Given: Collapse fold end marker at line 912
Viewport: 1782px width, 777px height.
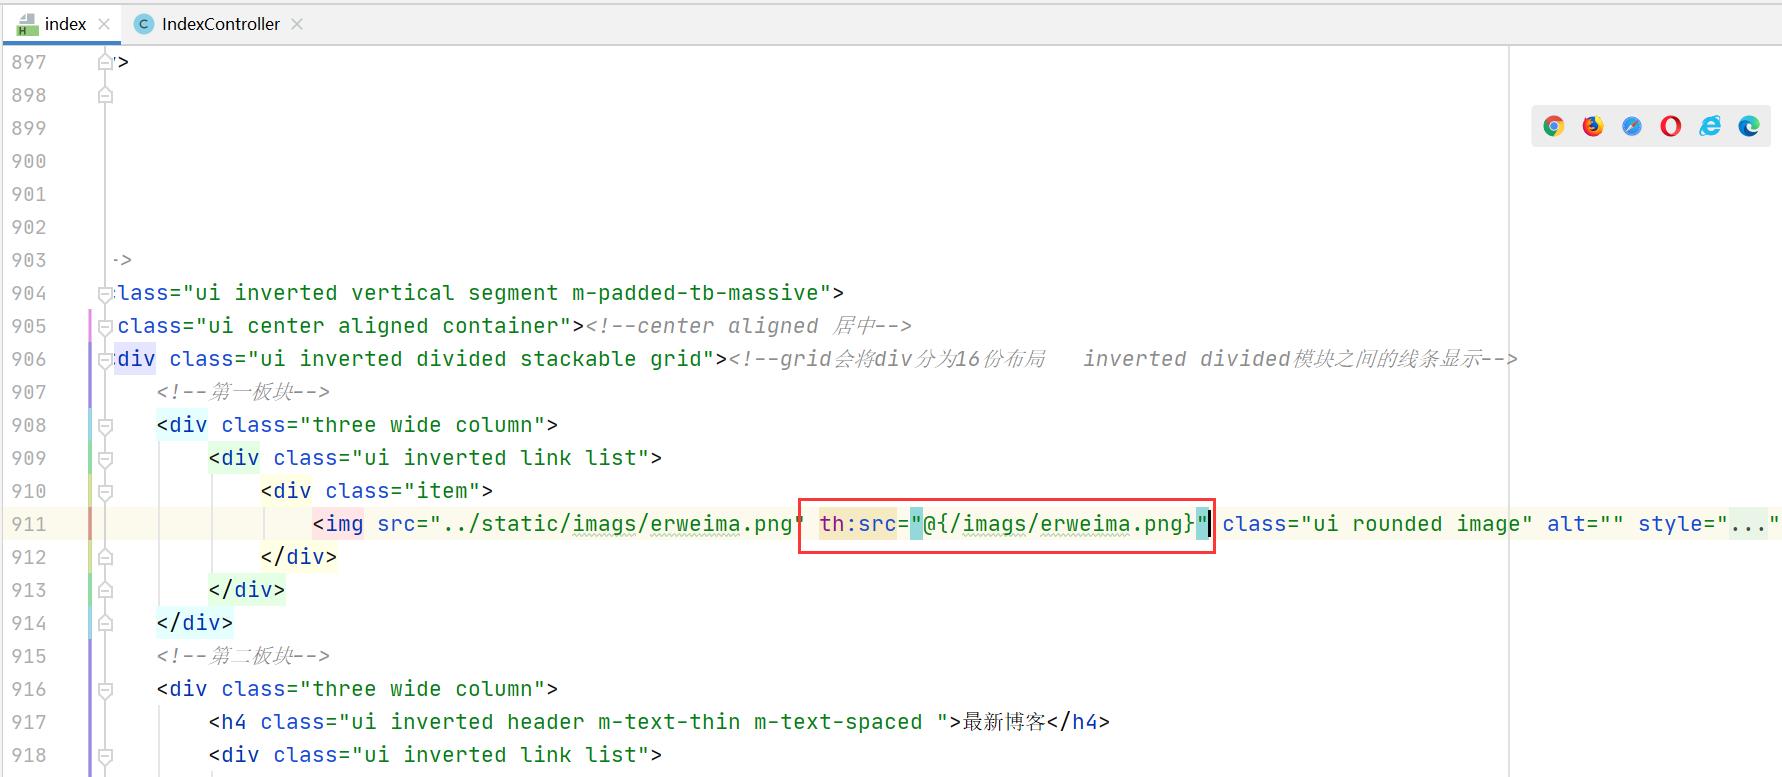Looking at the screenshot, I should coord(105,557).
